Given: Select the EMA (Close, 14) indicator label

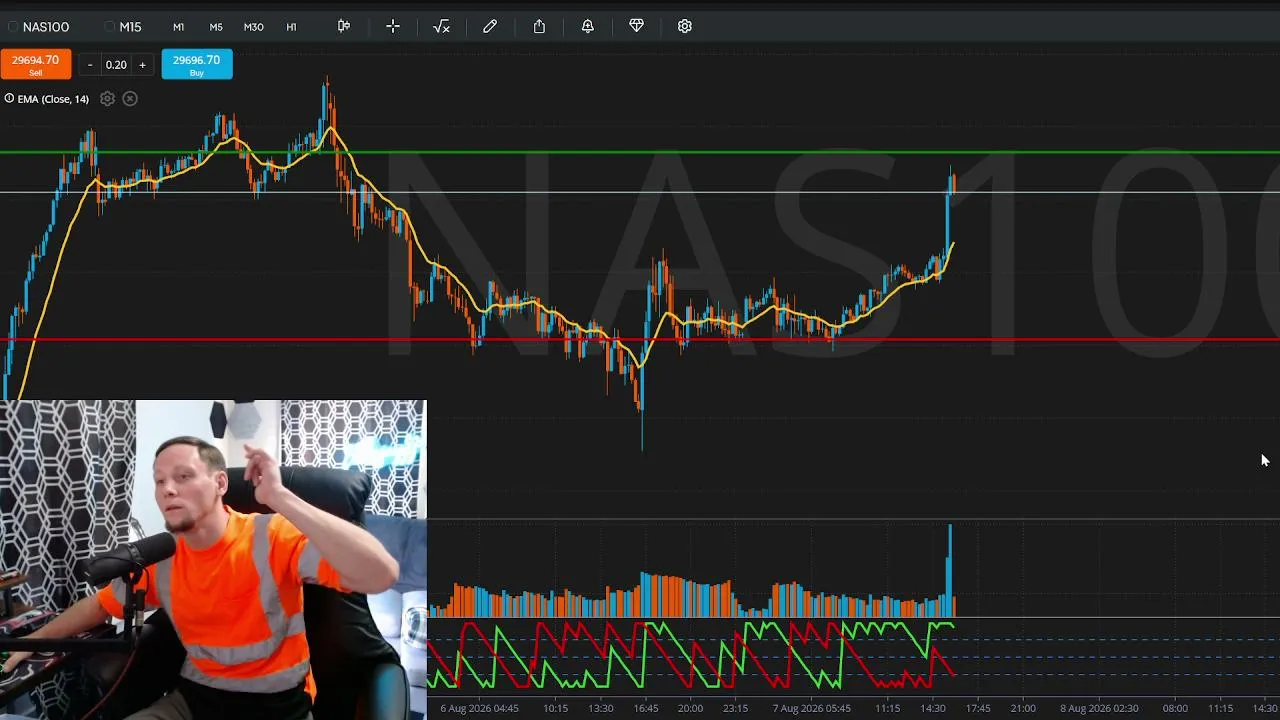Looking at the screenshot, I should [x=53, y=99].
